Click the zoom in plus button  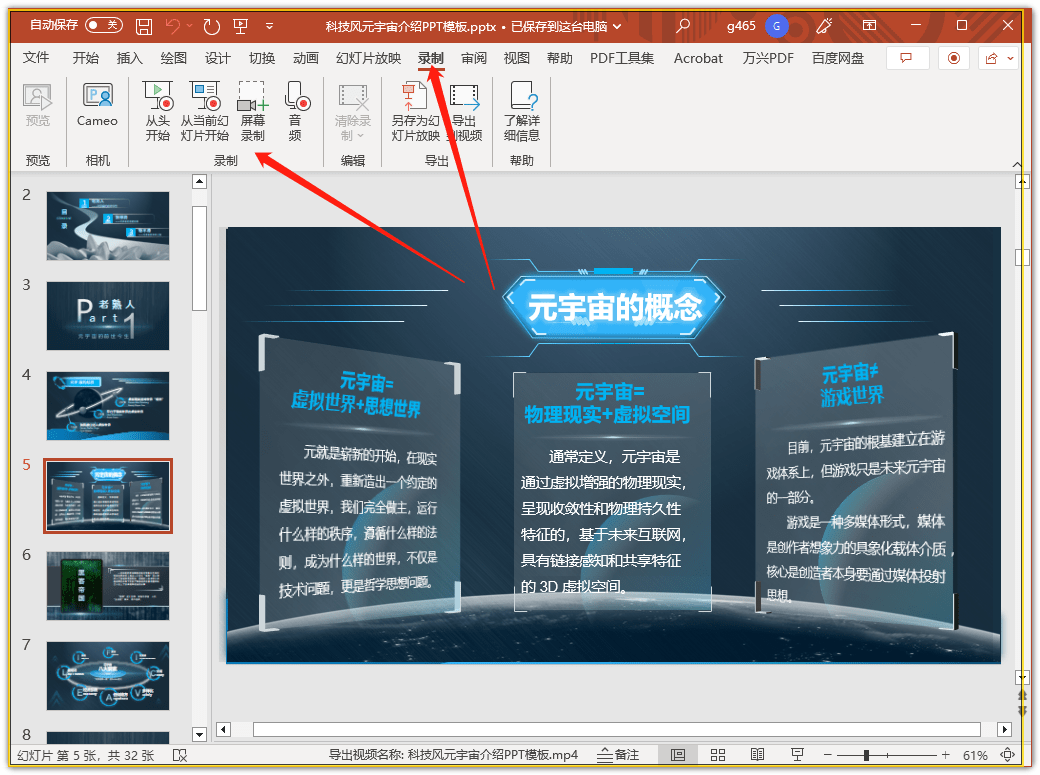(946, 755)
